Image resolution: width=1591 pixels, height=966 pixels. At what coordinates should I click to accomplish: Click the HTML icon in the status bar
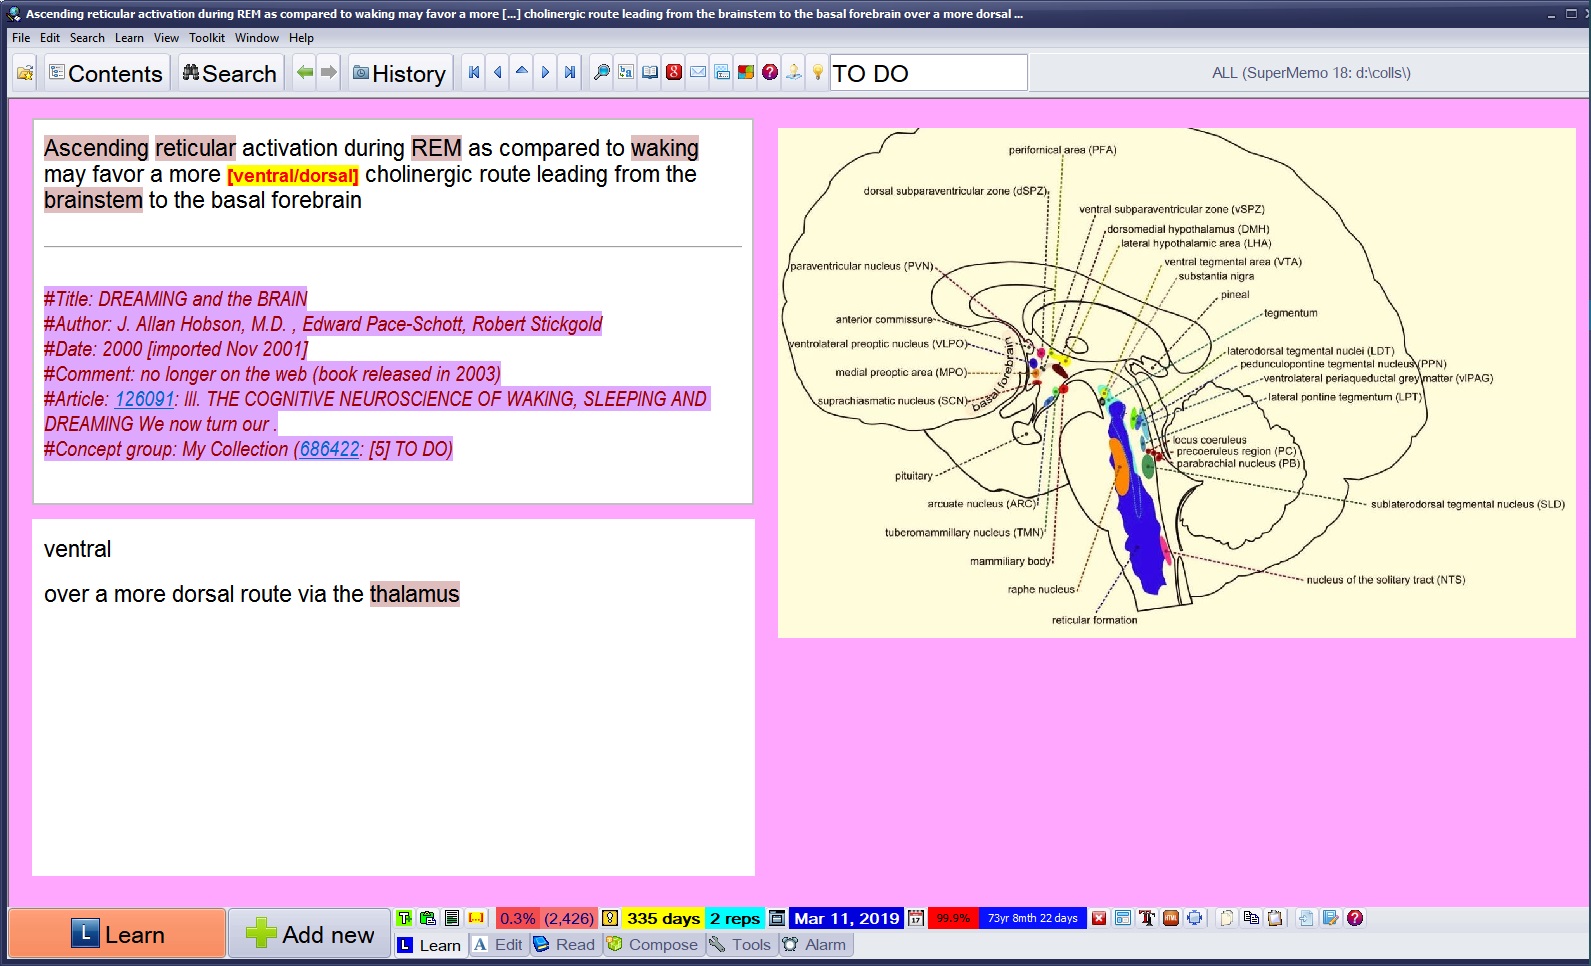[x=1171, y=918]
